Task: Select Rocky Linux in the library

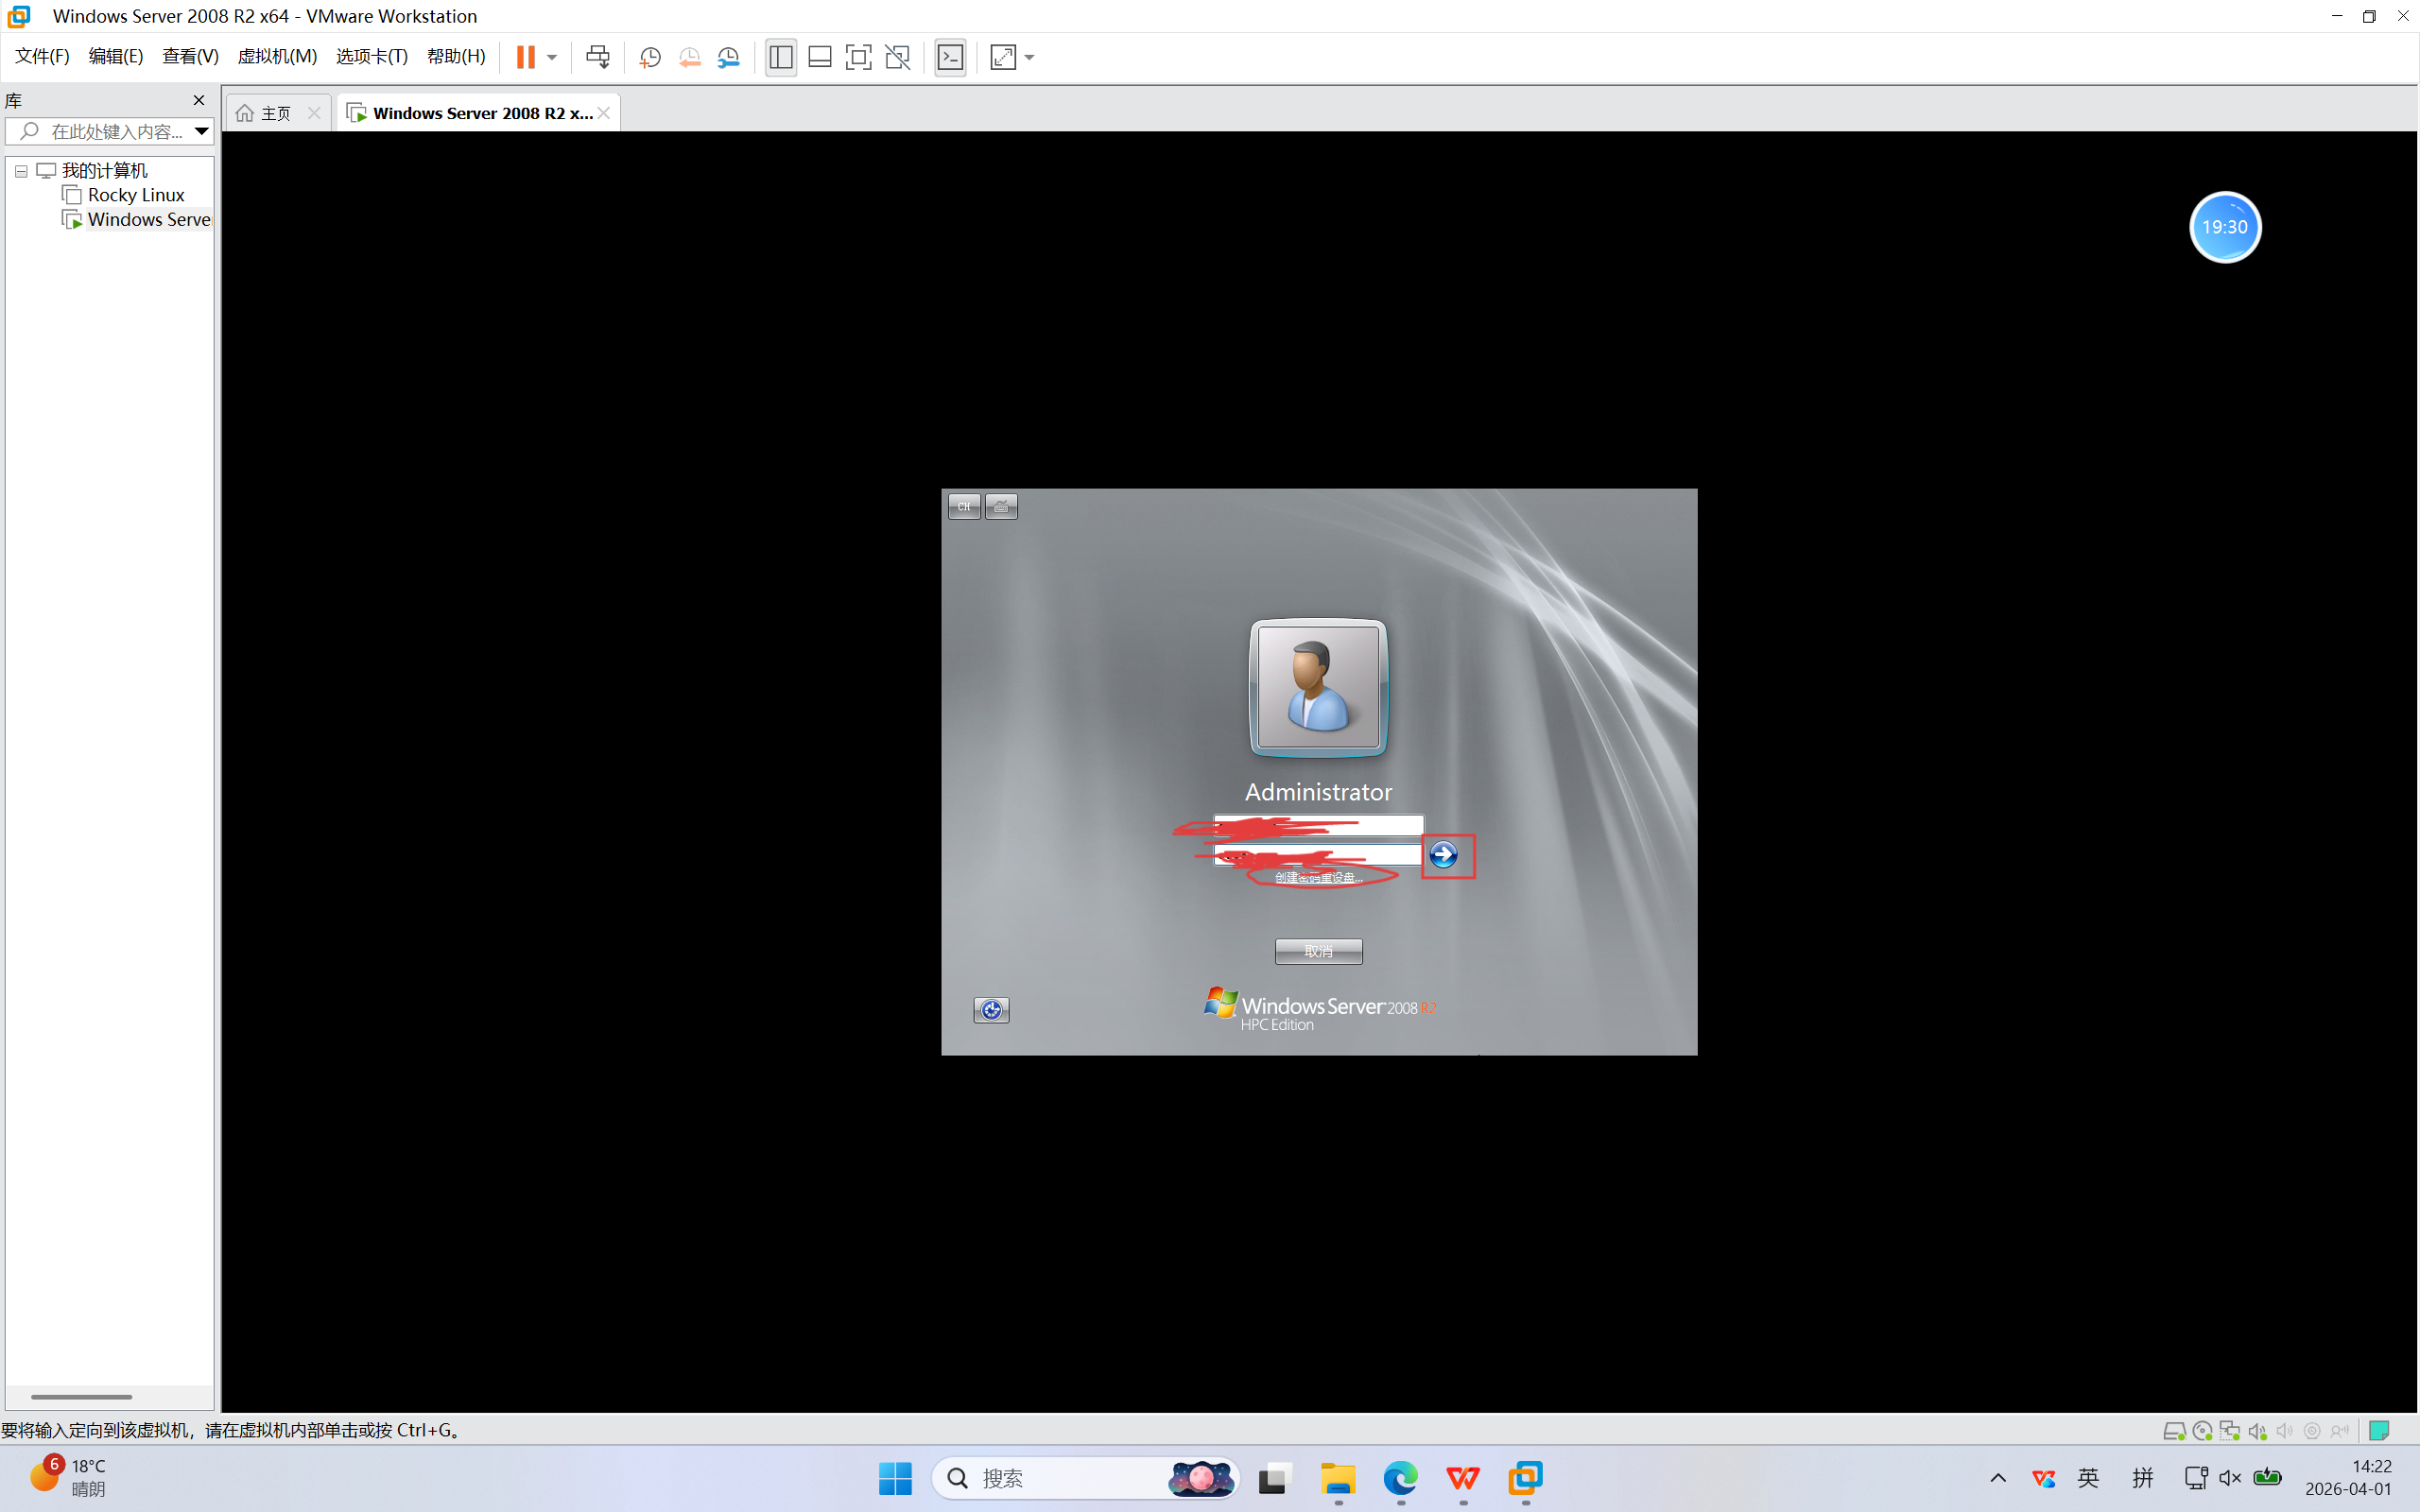Action: 136,195
